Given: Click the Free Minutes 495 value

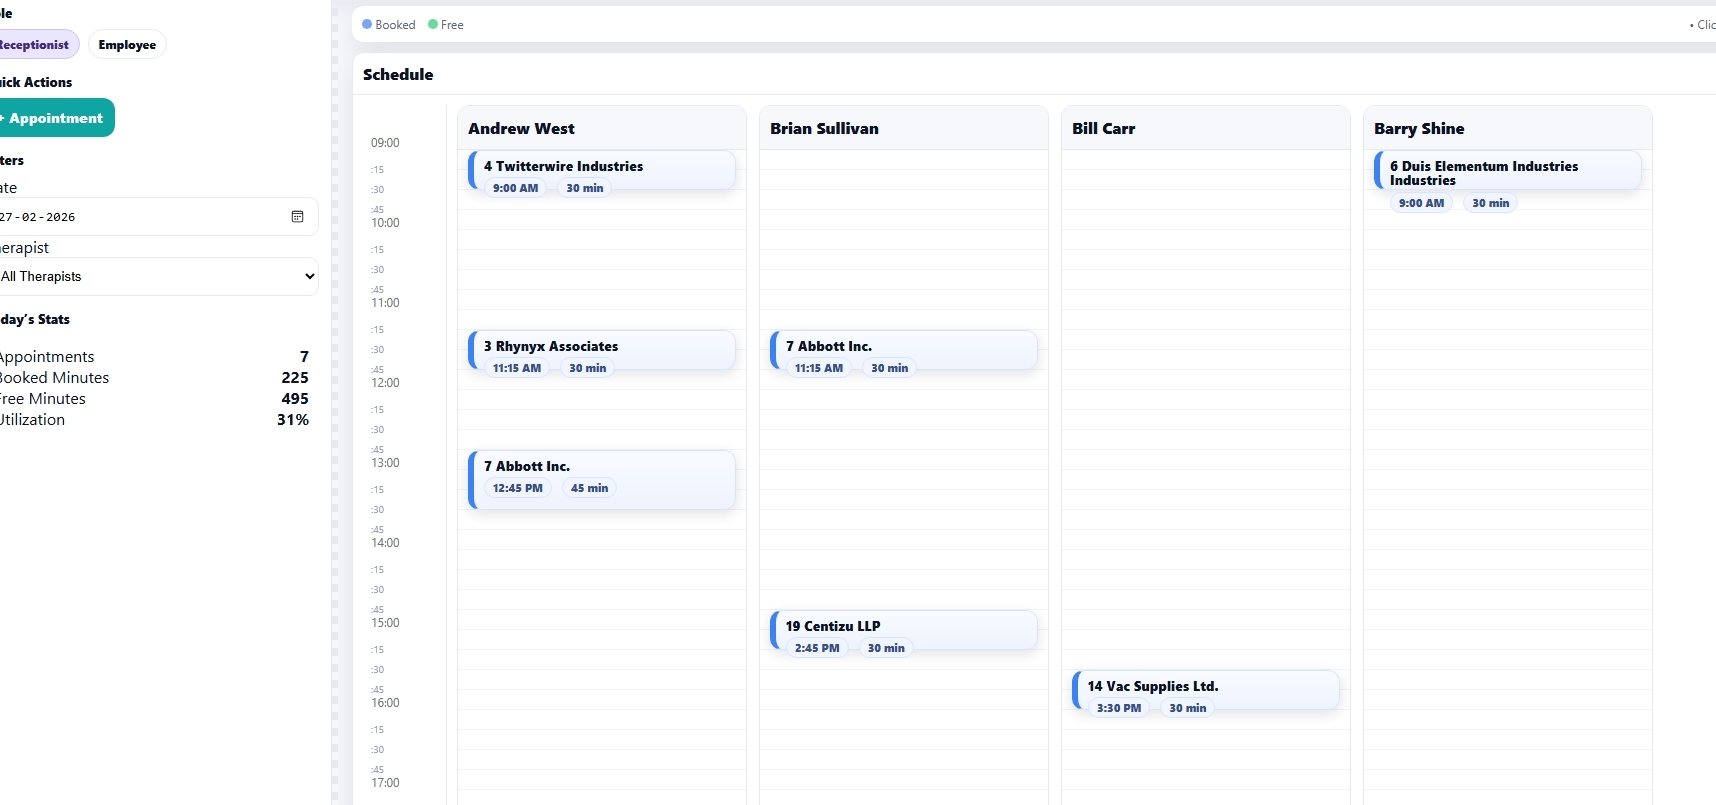Looking at the screenshot, I should click(x=295, y=399).
